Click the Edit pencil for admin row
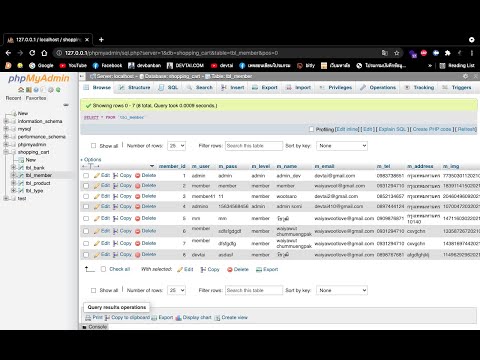Screen dimensions: 480x360 click(x=102, y=175)
